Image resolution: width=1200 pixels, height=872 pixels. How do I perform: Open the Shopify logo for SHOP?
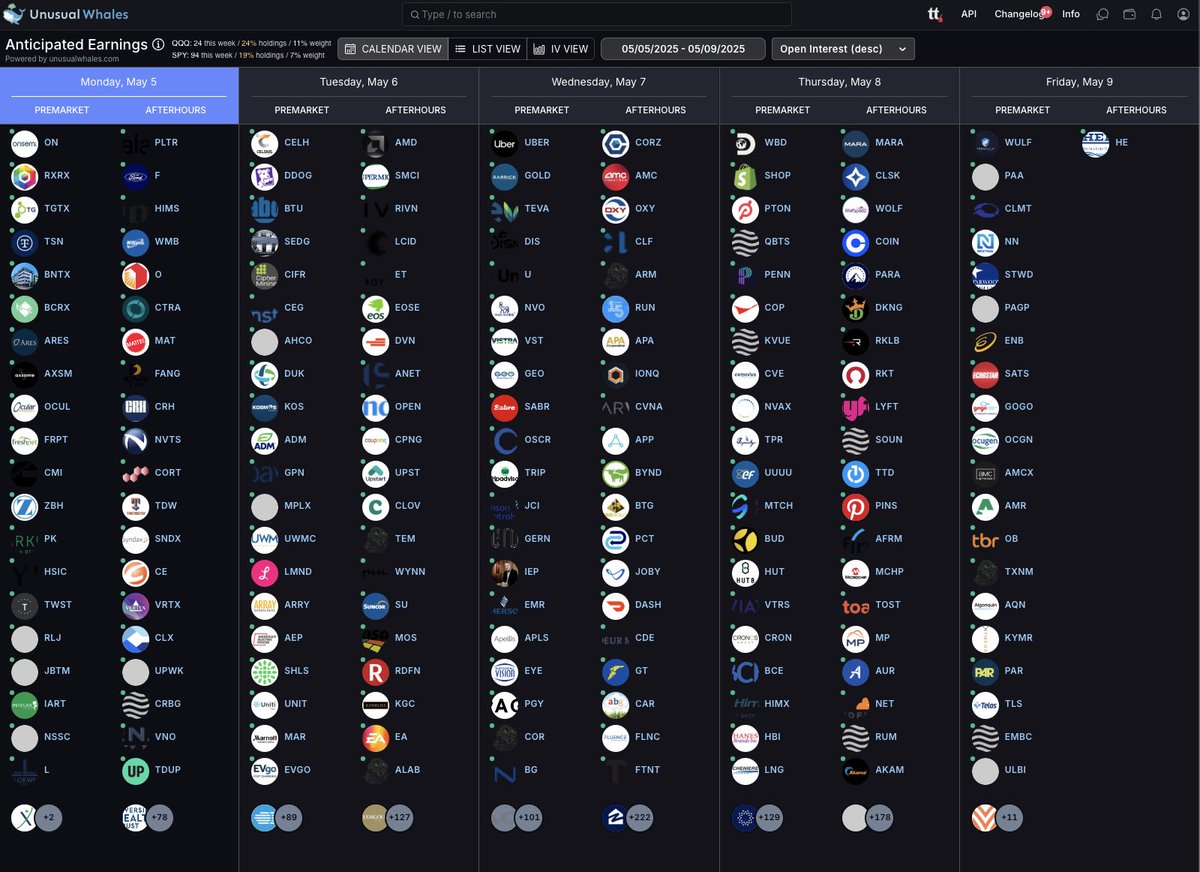point(745,177)
